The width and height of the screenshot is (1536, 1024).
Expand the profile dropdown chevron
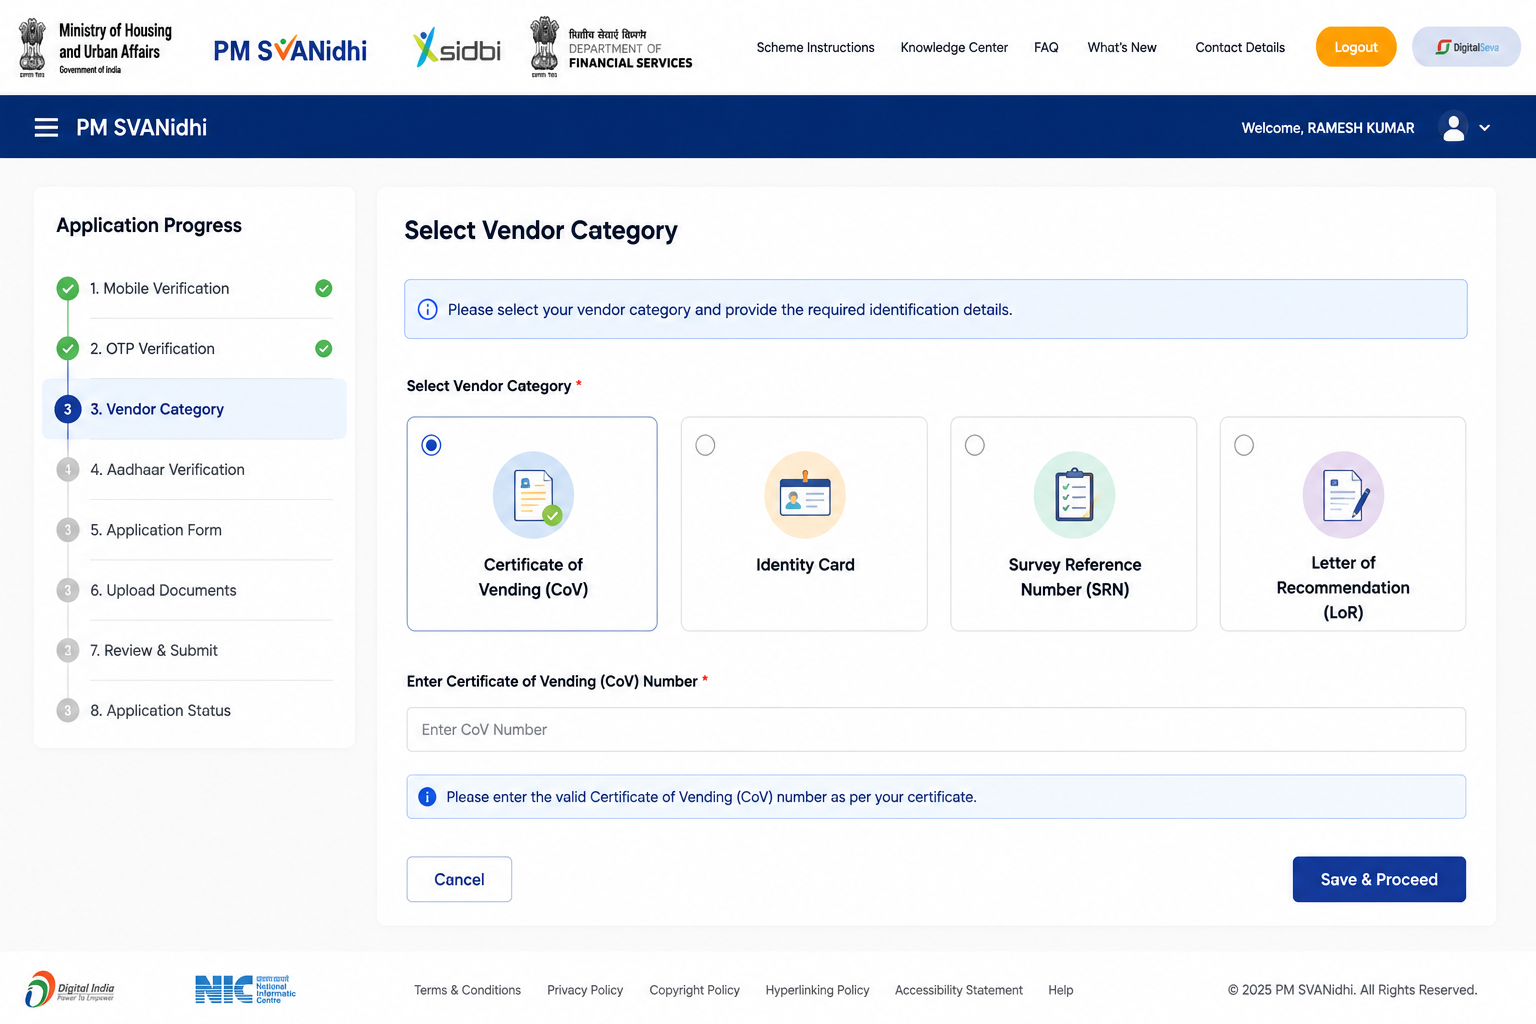(1485, 128)
